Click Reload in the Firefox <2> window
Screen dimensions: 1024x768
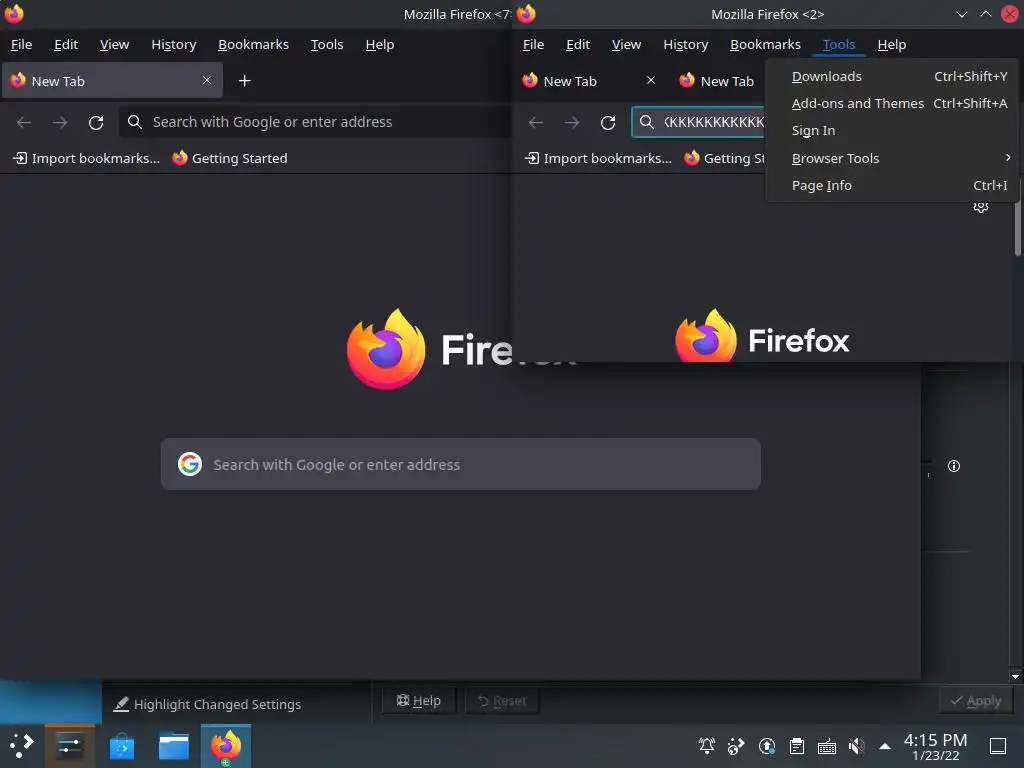point(608,122)
